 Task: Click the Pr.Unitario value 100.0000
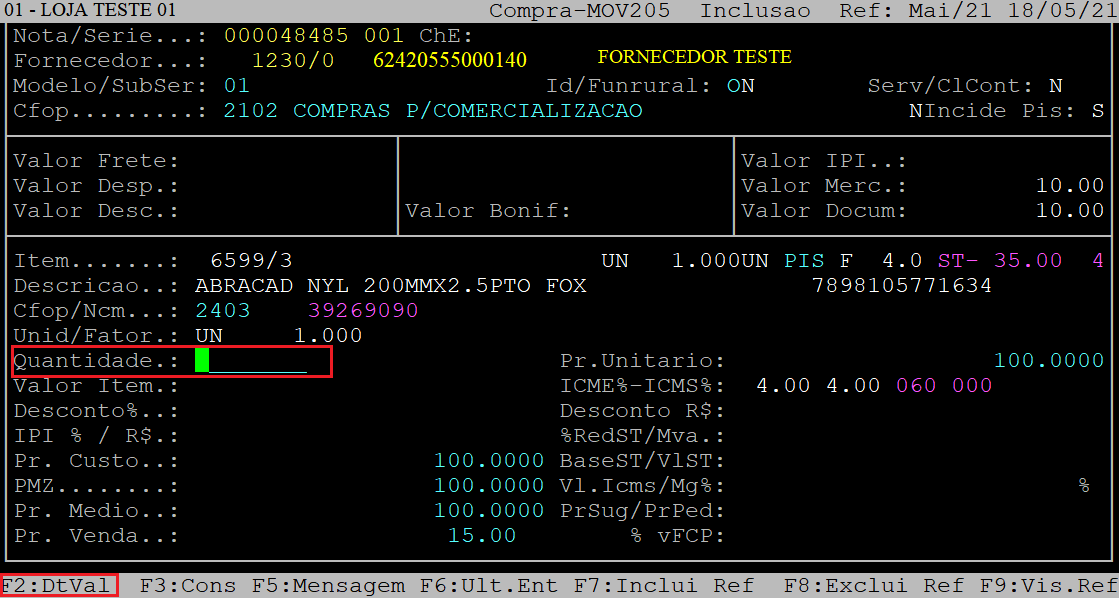click(1048, 361)
